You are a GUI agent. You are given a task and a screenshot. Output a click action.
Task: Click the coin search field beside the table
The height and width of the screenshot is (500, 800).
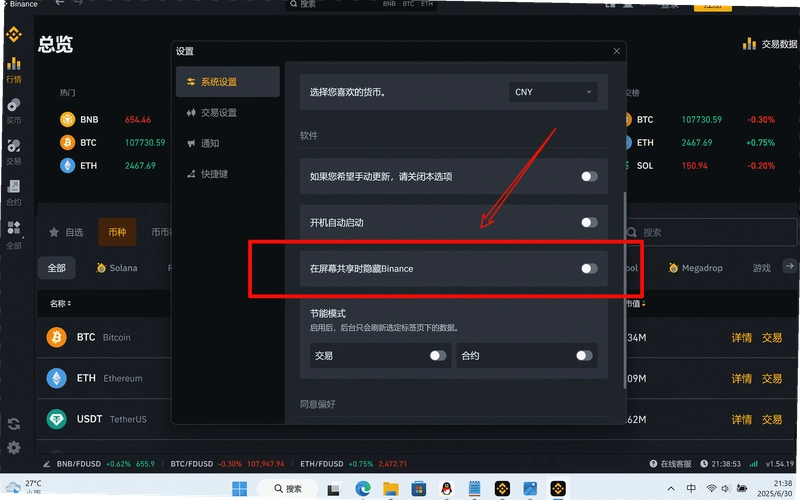[x=711, y=232]
